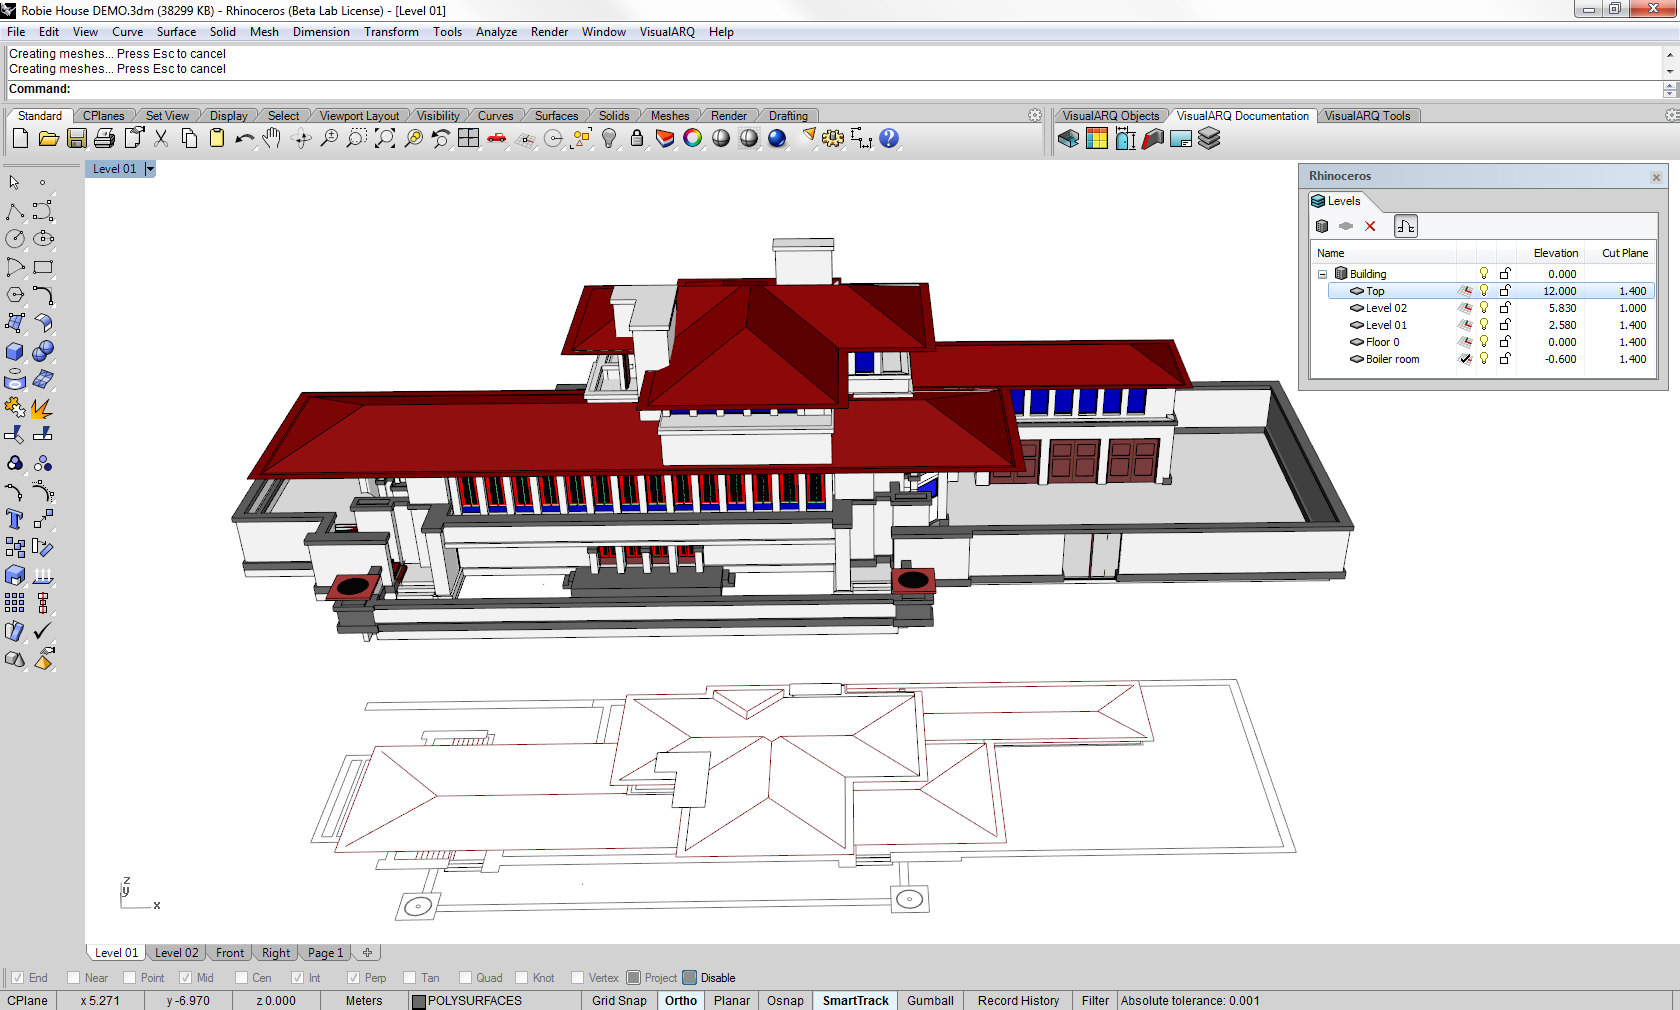1680x1010 pixels.
Task: Open the File menu
Action: 16,32
